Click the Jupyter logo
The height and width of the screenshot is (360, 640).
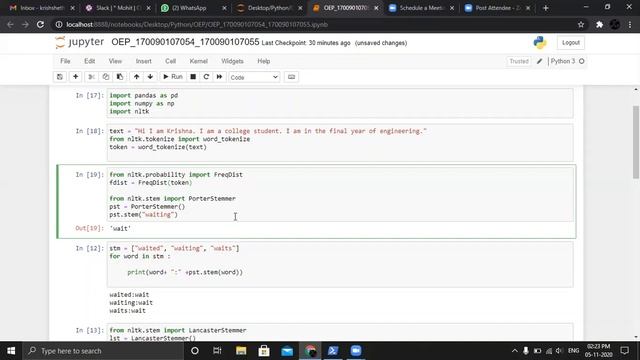pyautogui.click(x=80, y=42)
